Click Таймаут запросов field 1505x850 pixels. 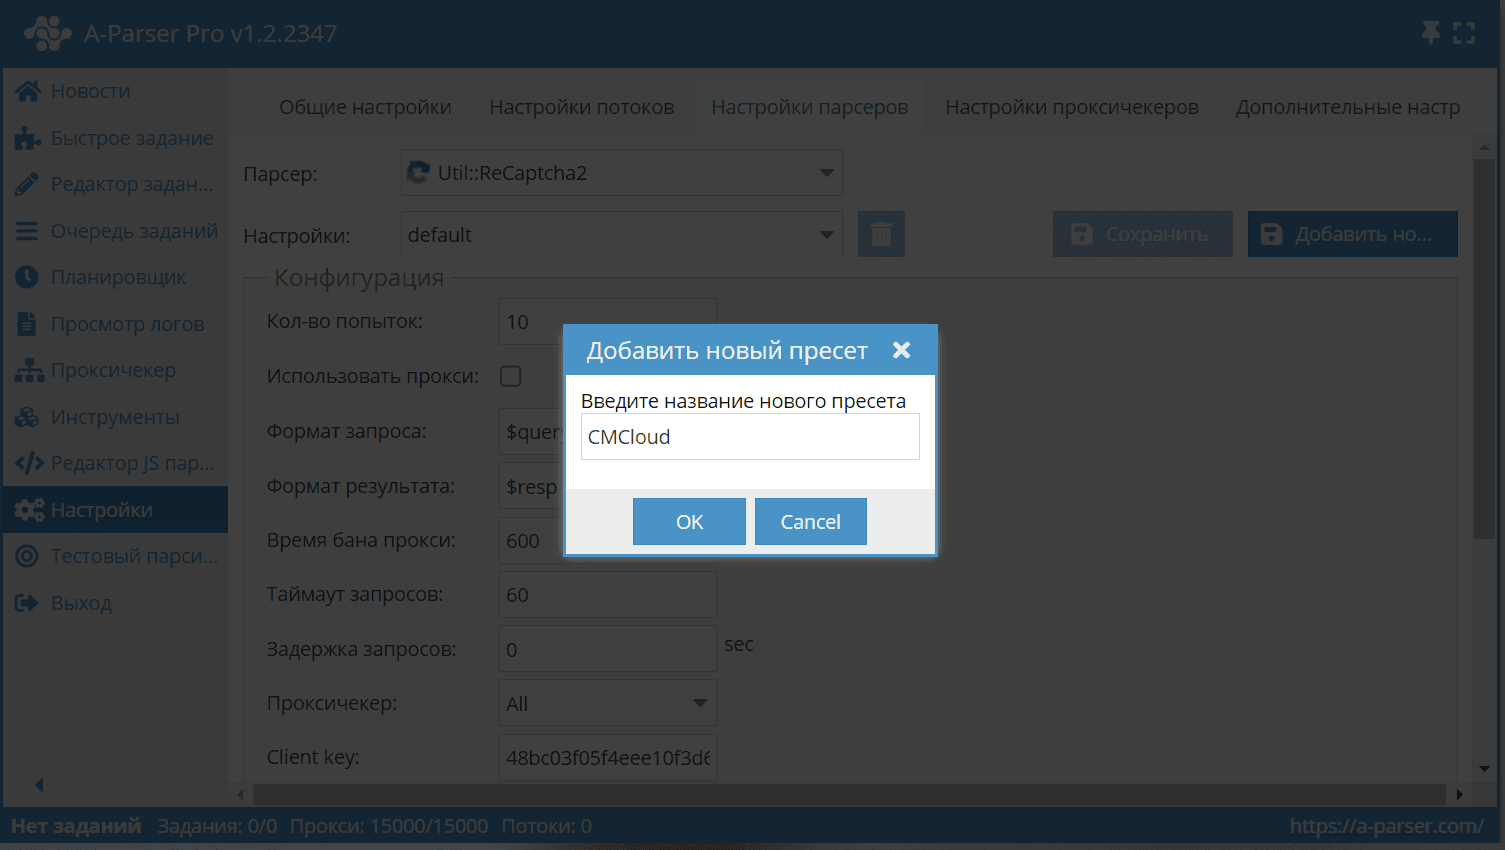point(607,594)
